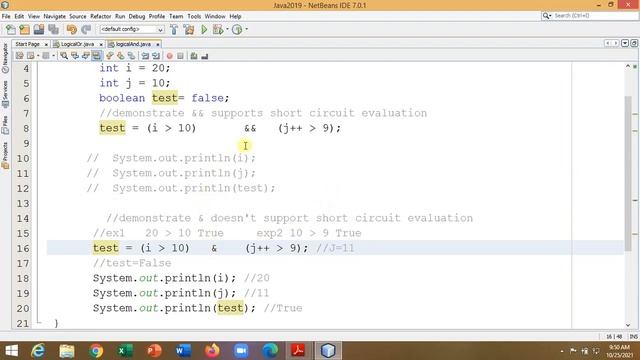Viewport: 640px width, 360px height.
Task: Open Forward history dropdown arrow
Action: (53, 56)
